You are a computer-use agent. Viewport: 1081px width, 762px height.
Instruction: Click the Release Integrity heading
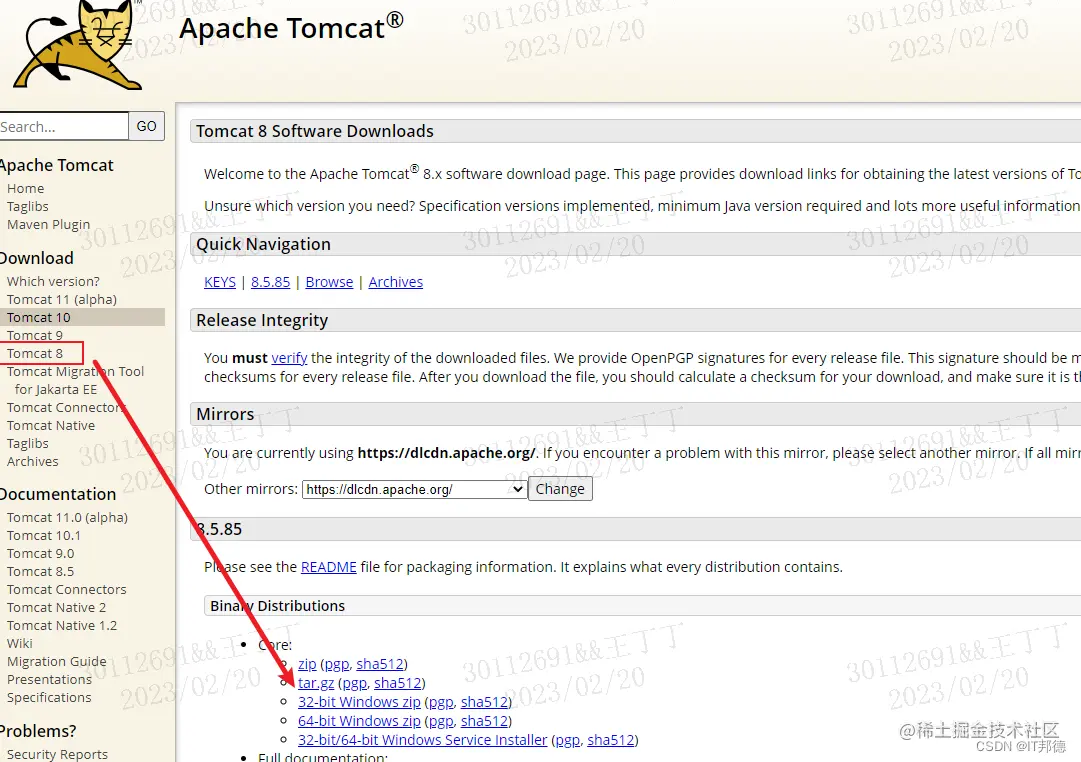tap(262, 320)
